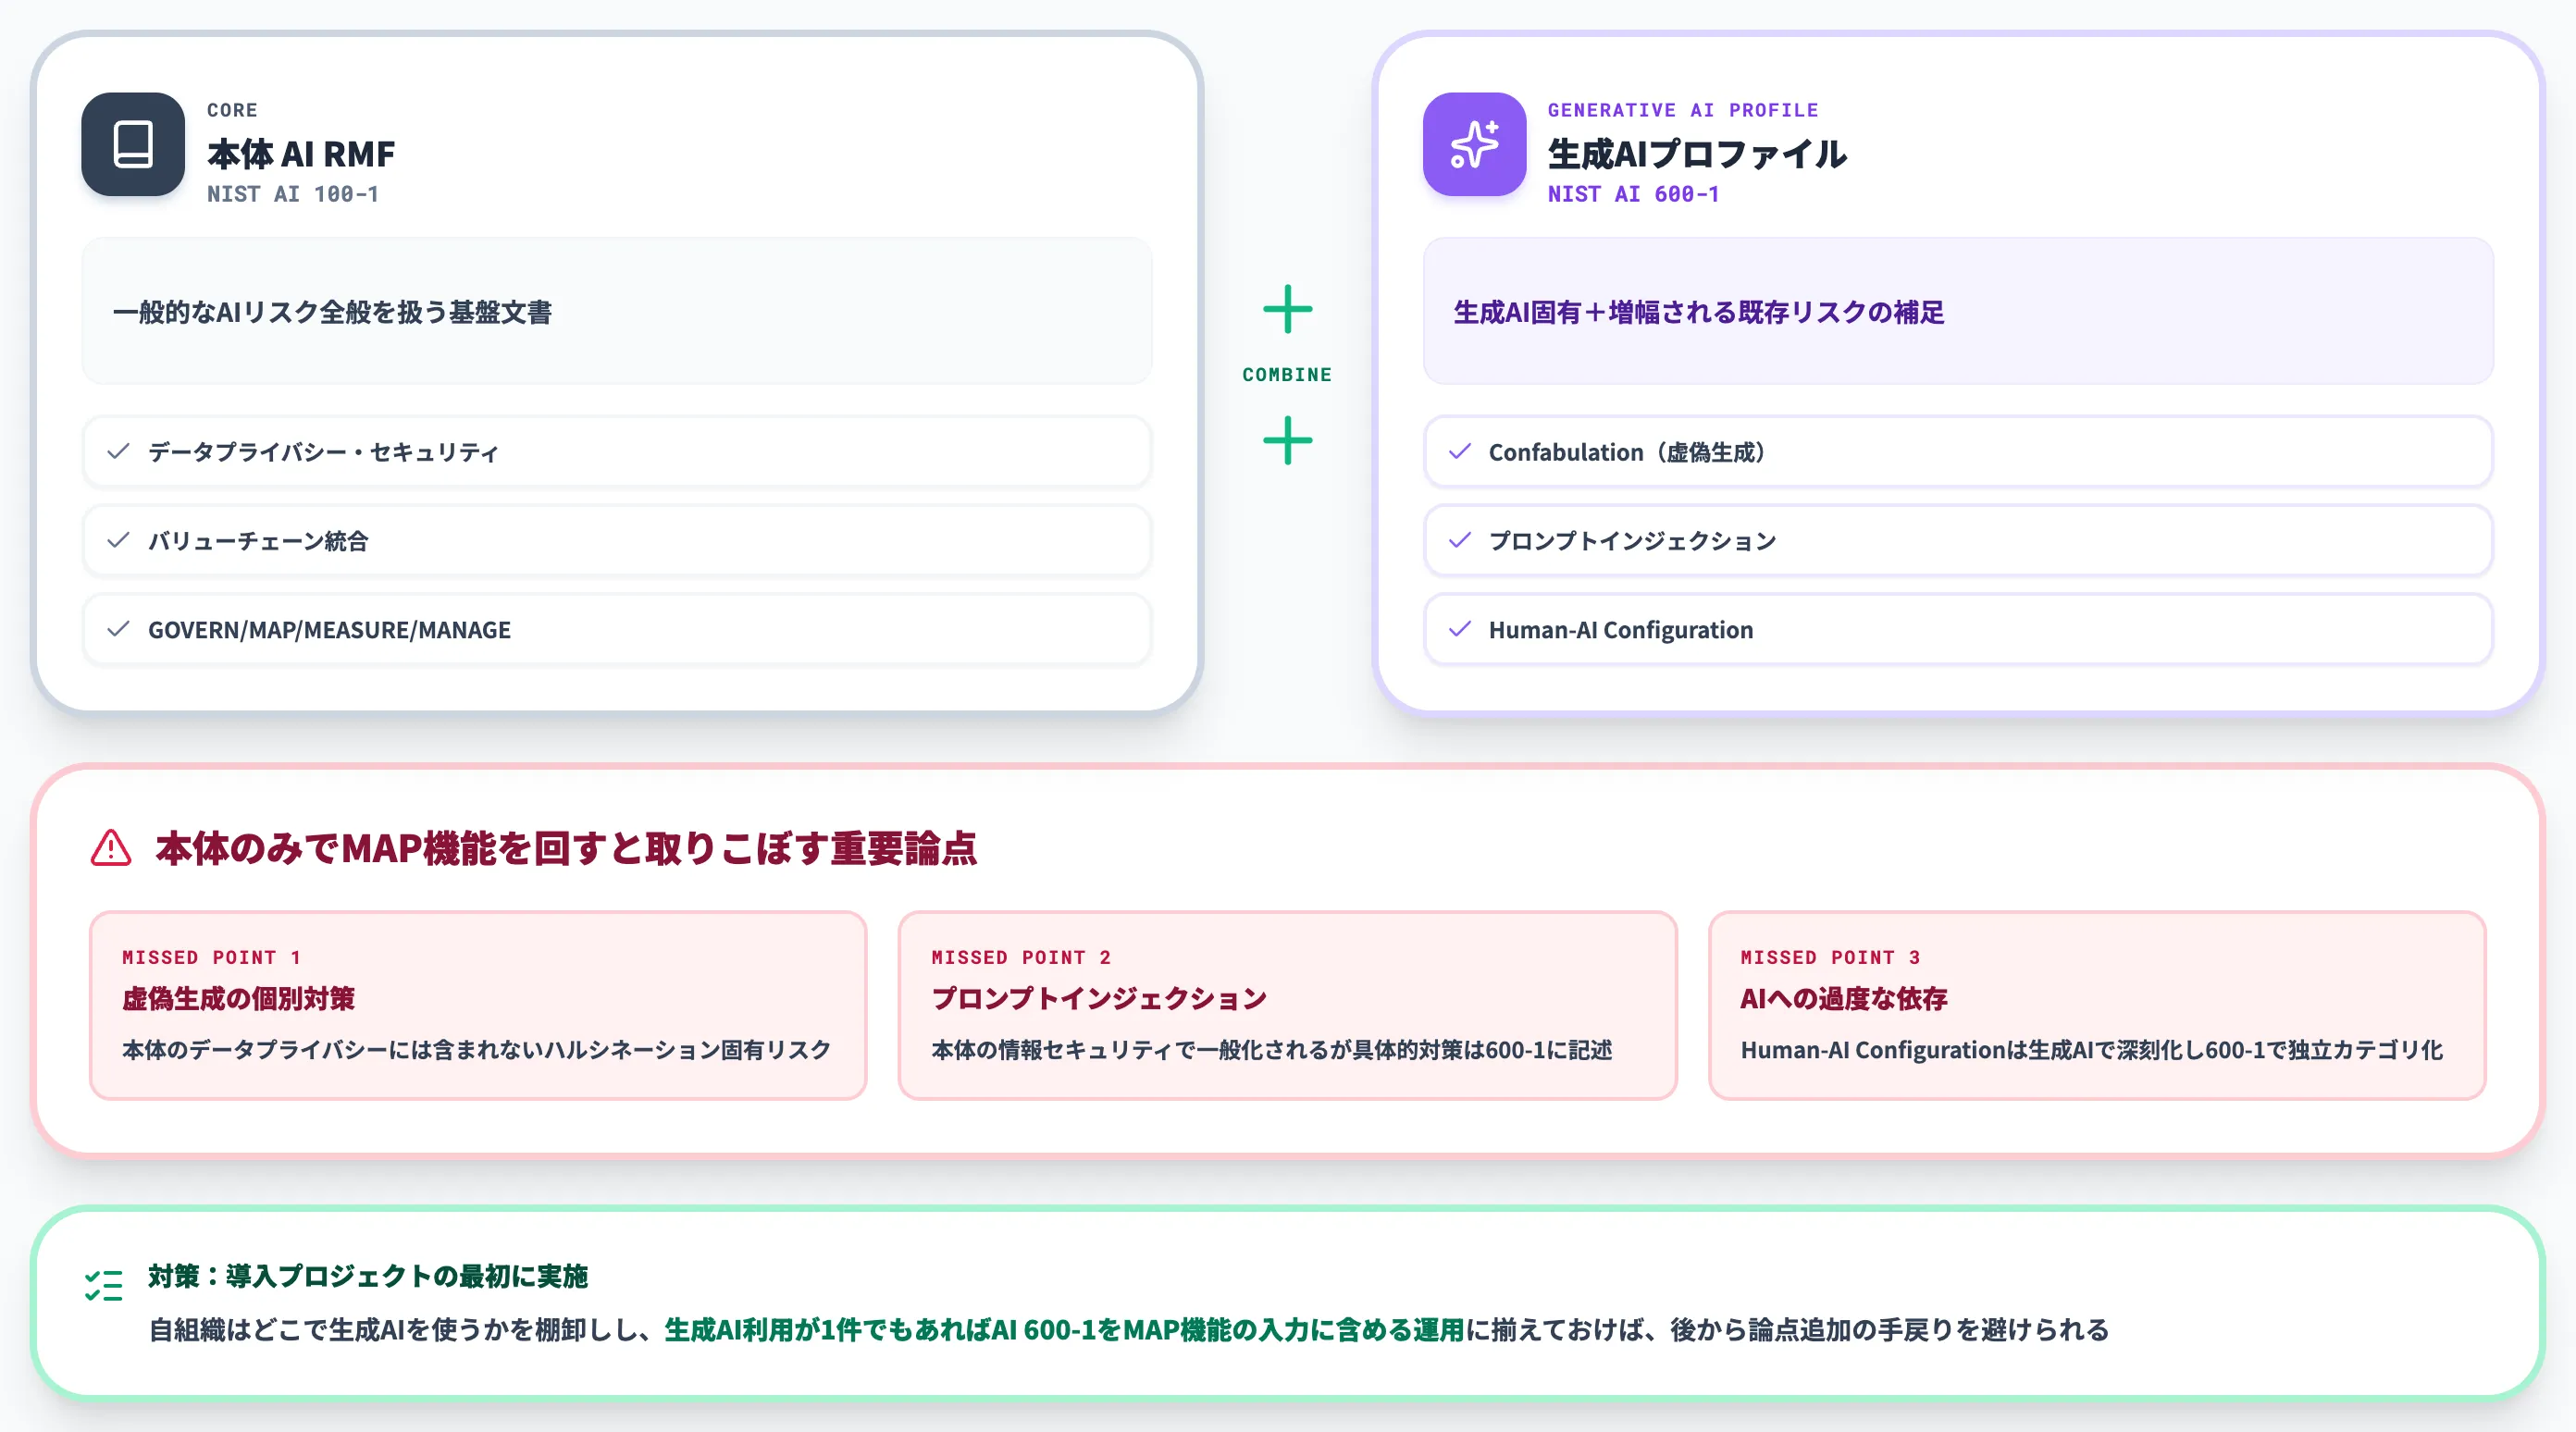Click the NIST AI 600-1 label

click(1634, 194)
